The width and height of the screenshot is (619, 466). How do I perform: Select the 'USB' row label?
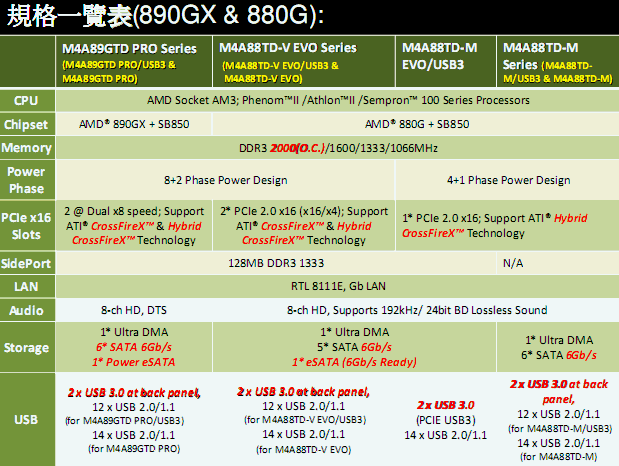pos(27,419)
